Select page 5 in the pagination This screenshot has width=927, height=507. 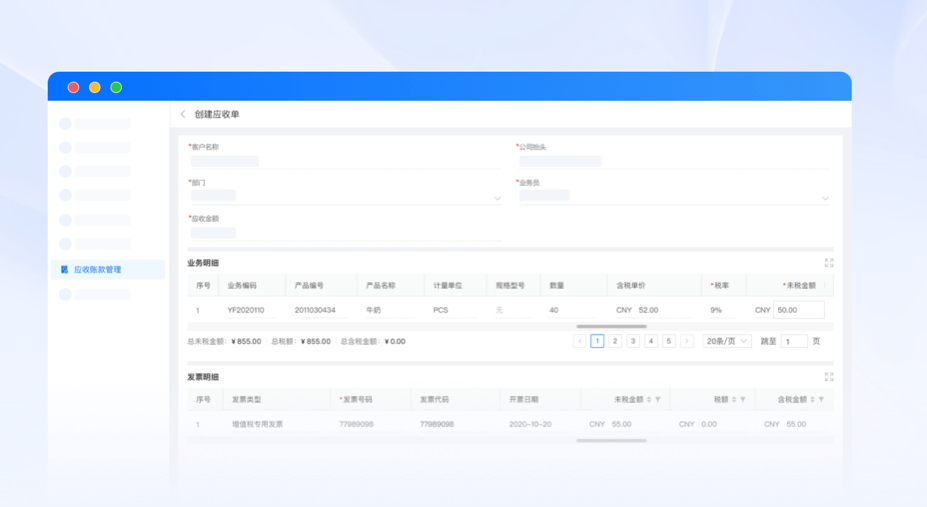click(x=669, y=342)
